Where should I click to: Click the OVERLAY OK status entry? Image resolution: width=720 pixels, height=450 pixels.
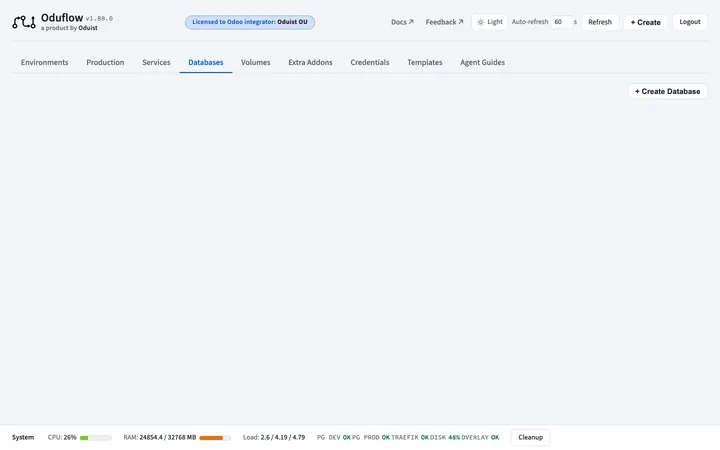click(x=480, y=438)
